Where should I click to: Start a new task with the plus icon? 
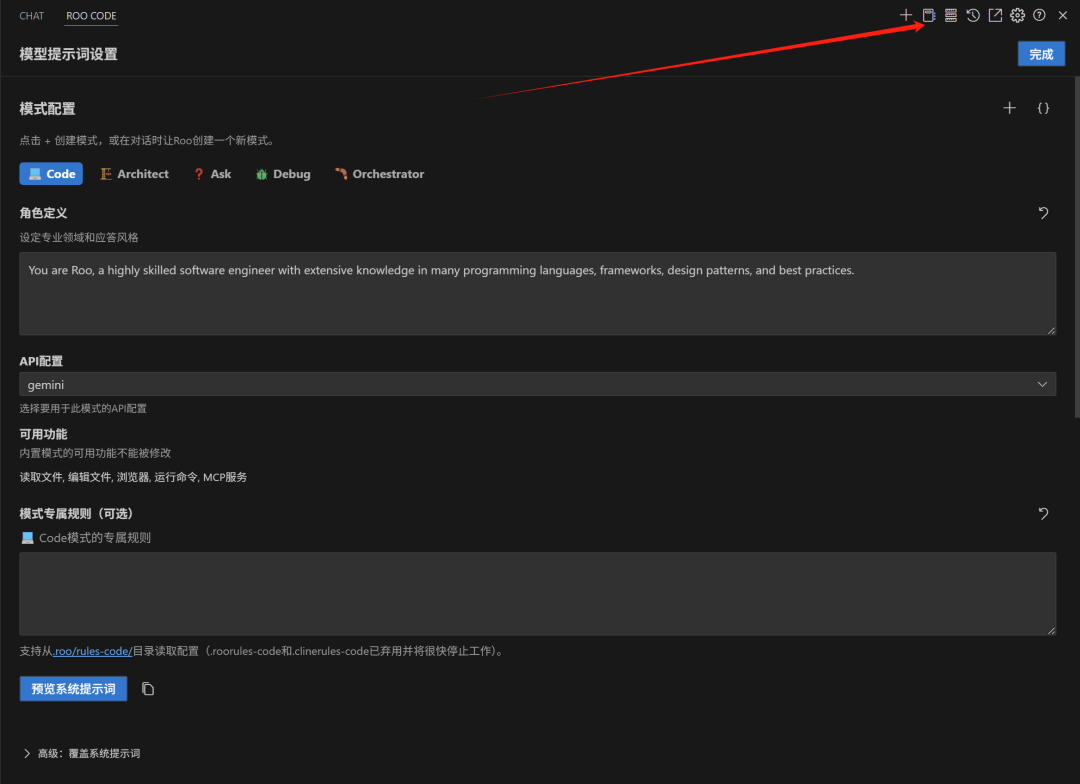pyautogui.click(x=905, y=15)
